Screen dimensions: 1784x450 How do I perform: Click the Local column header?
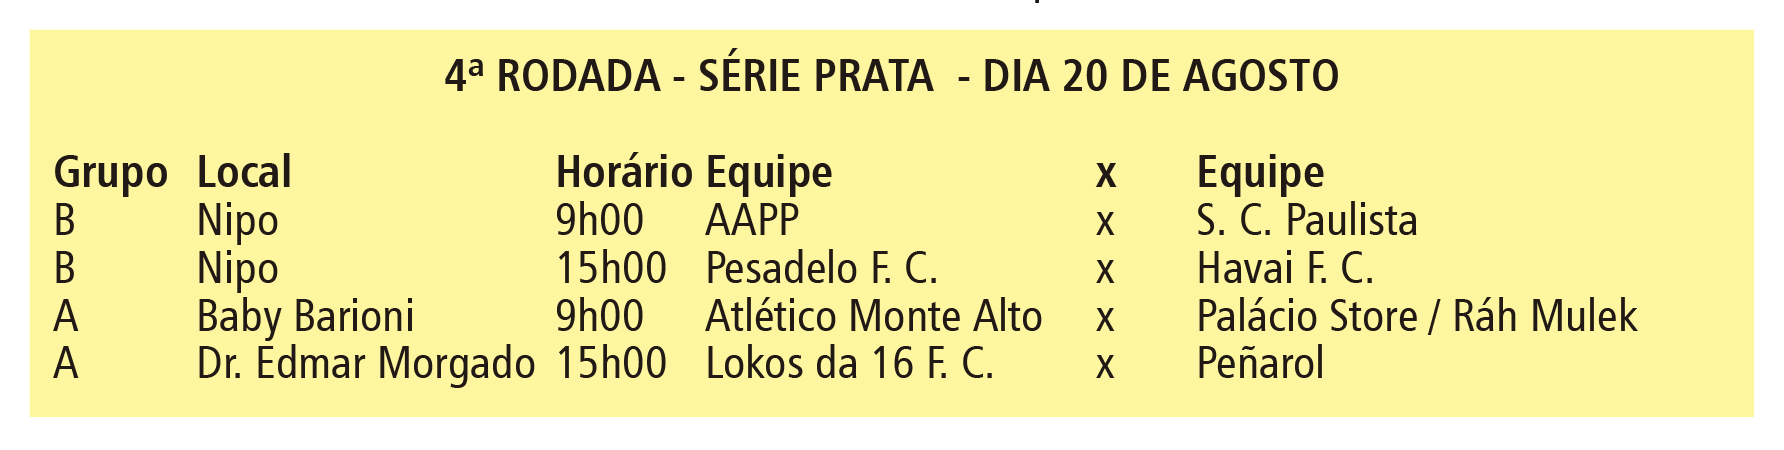[244, 173]
